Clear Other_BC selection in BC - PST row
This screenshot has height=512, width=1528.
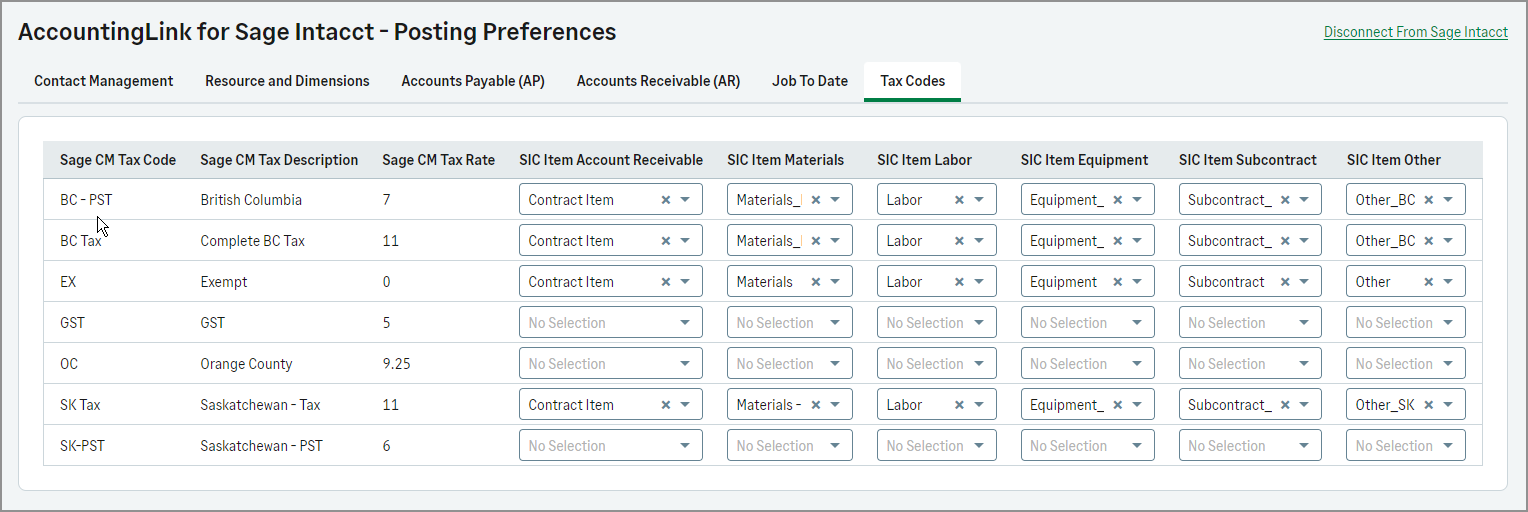pos(1429,200)
